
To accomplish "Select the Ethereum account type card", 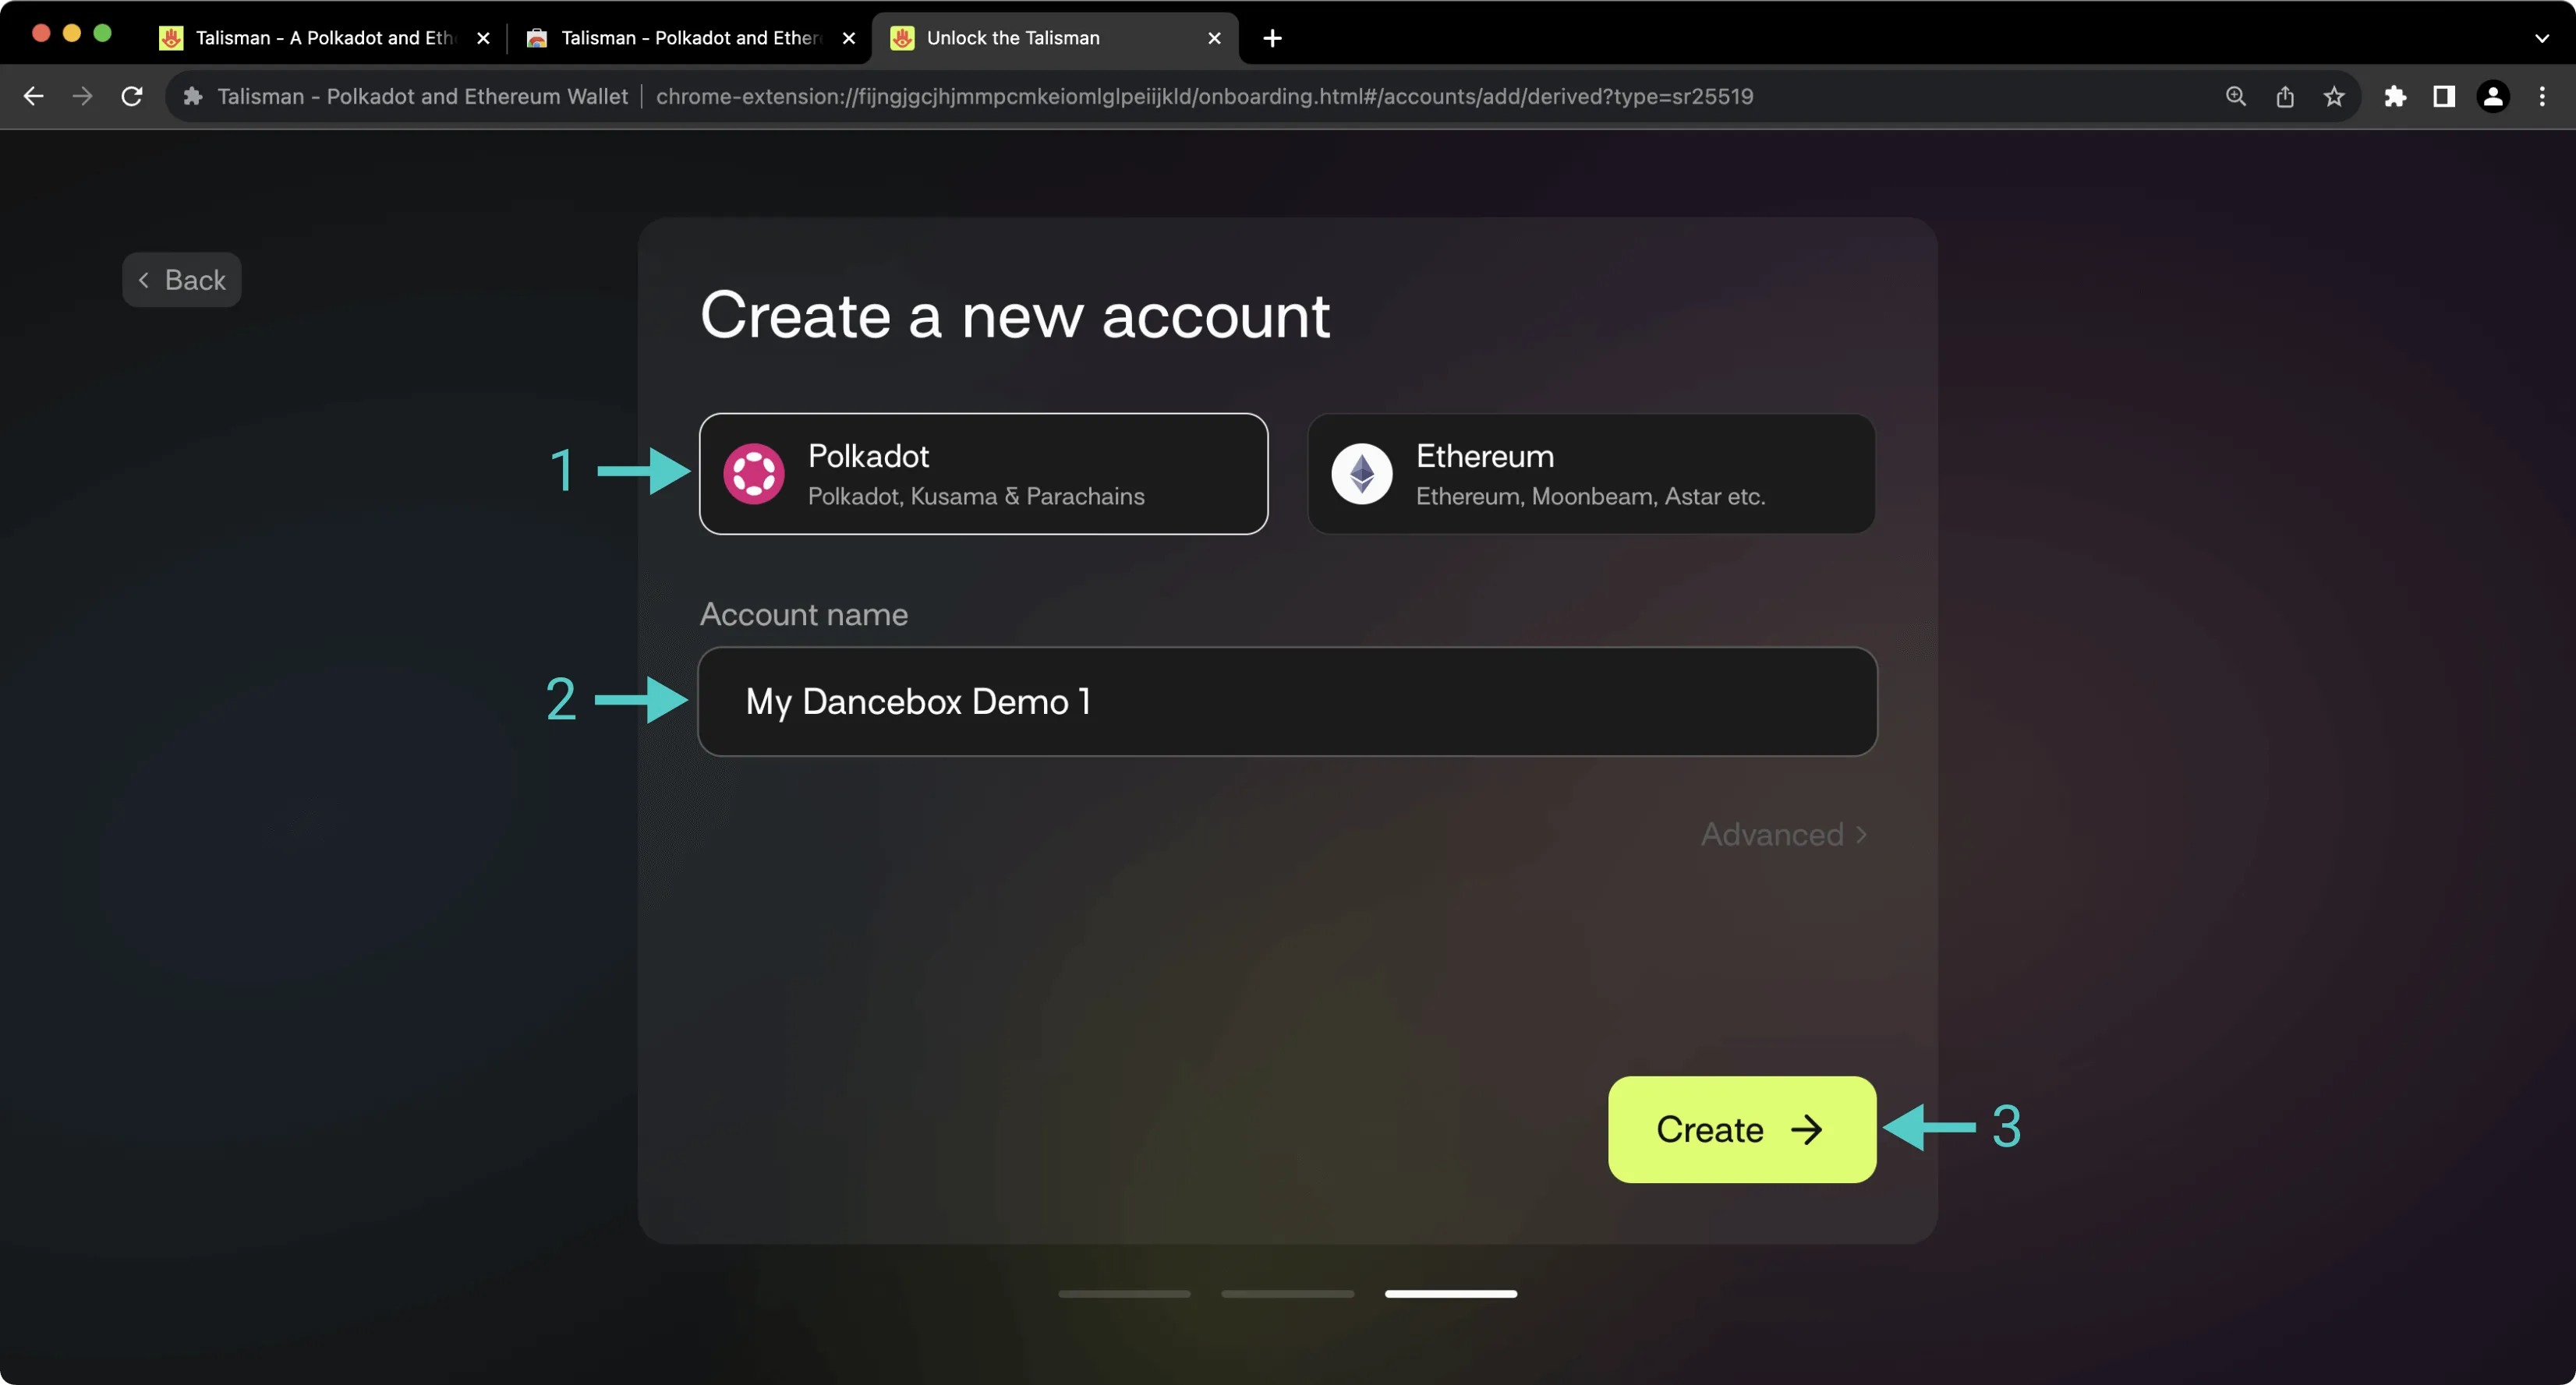I will click(x=1591, y=474).
